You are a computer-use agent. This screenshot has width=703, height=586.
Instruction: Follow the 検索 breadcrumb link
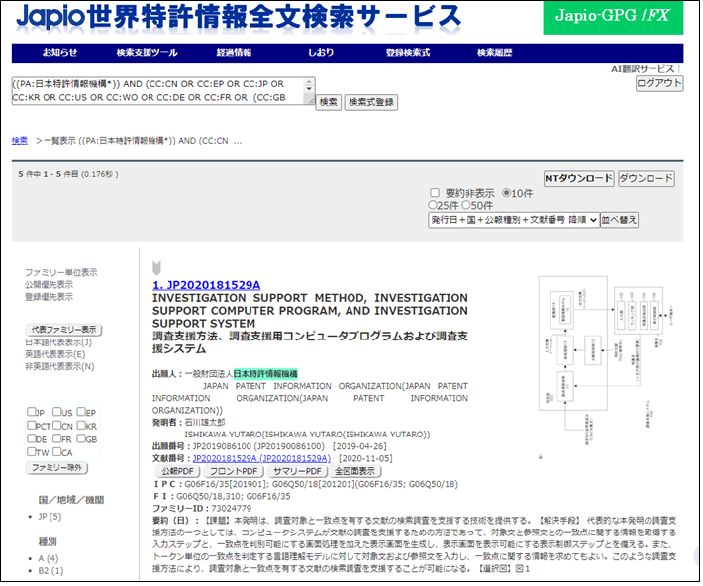click(x=20, y=141)
